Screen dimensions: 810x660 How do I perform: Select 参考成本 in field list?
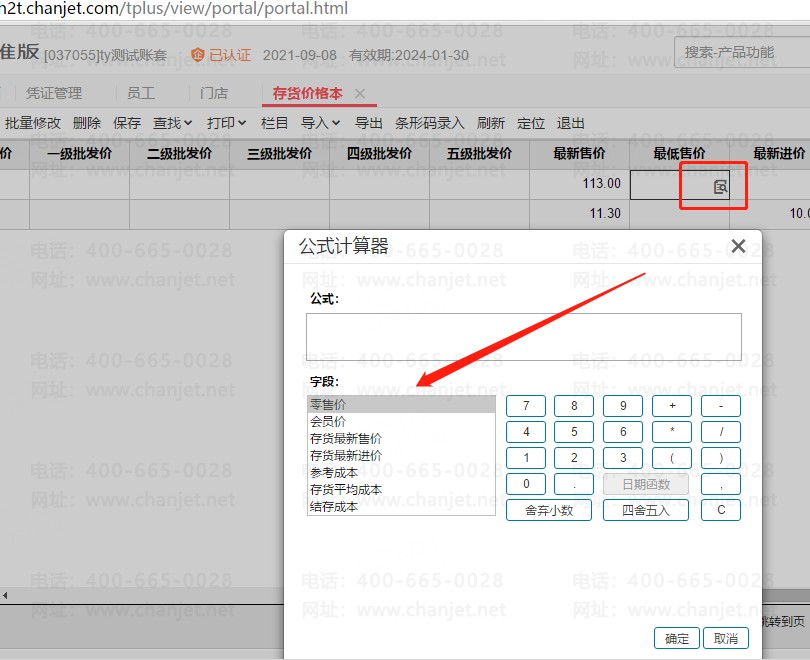[x=401, y=473]
